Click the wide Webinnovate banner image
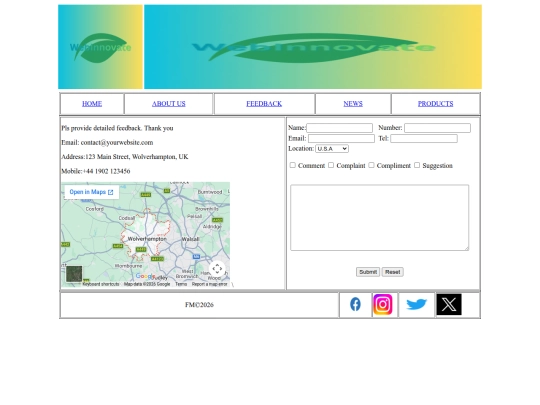The height and width of the screenshot is (405, 540). click(x=313, y=47)
